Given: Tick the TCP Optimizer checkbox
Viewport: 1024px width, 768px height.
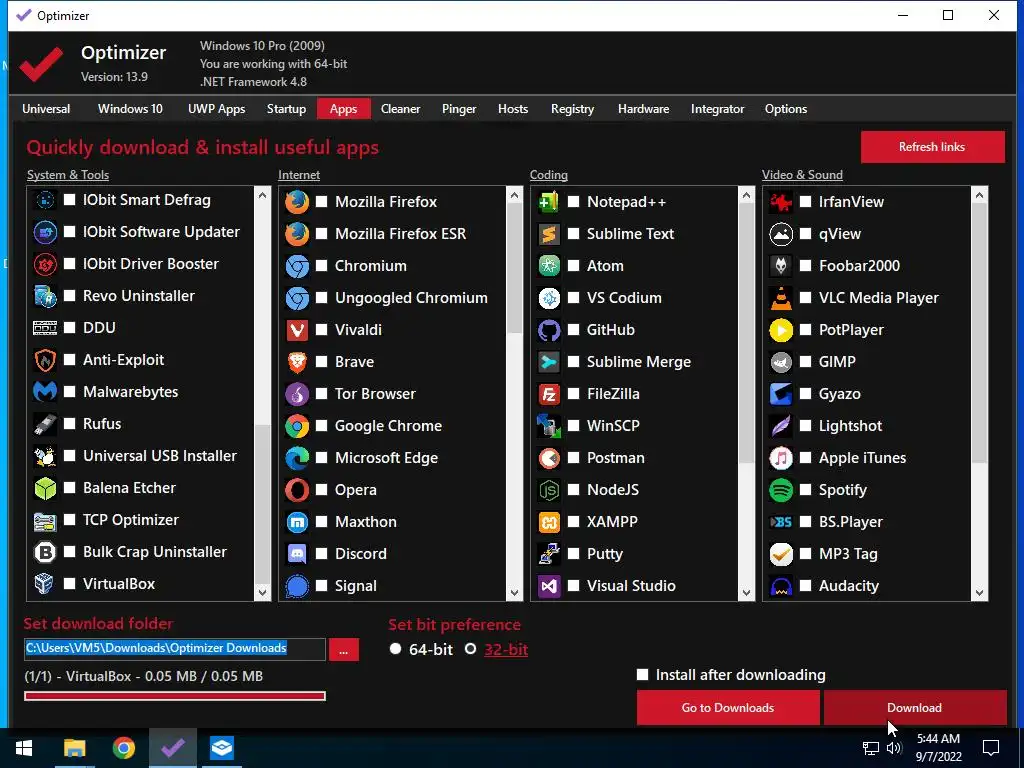Looking at the screenshot, I should (x=70, y=520).
